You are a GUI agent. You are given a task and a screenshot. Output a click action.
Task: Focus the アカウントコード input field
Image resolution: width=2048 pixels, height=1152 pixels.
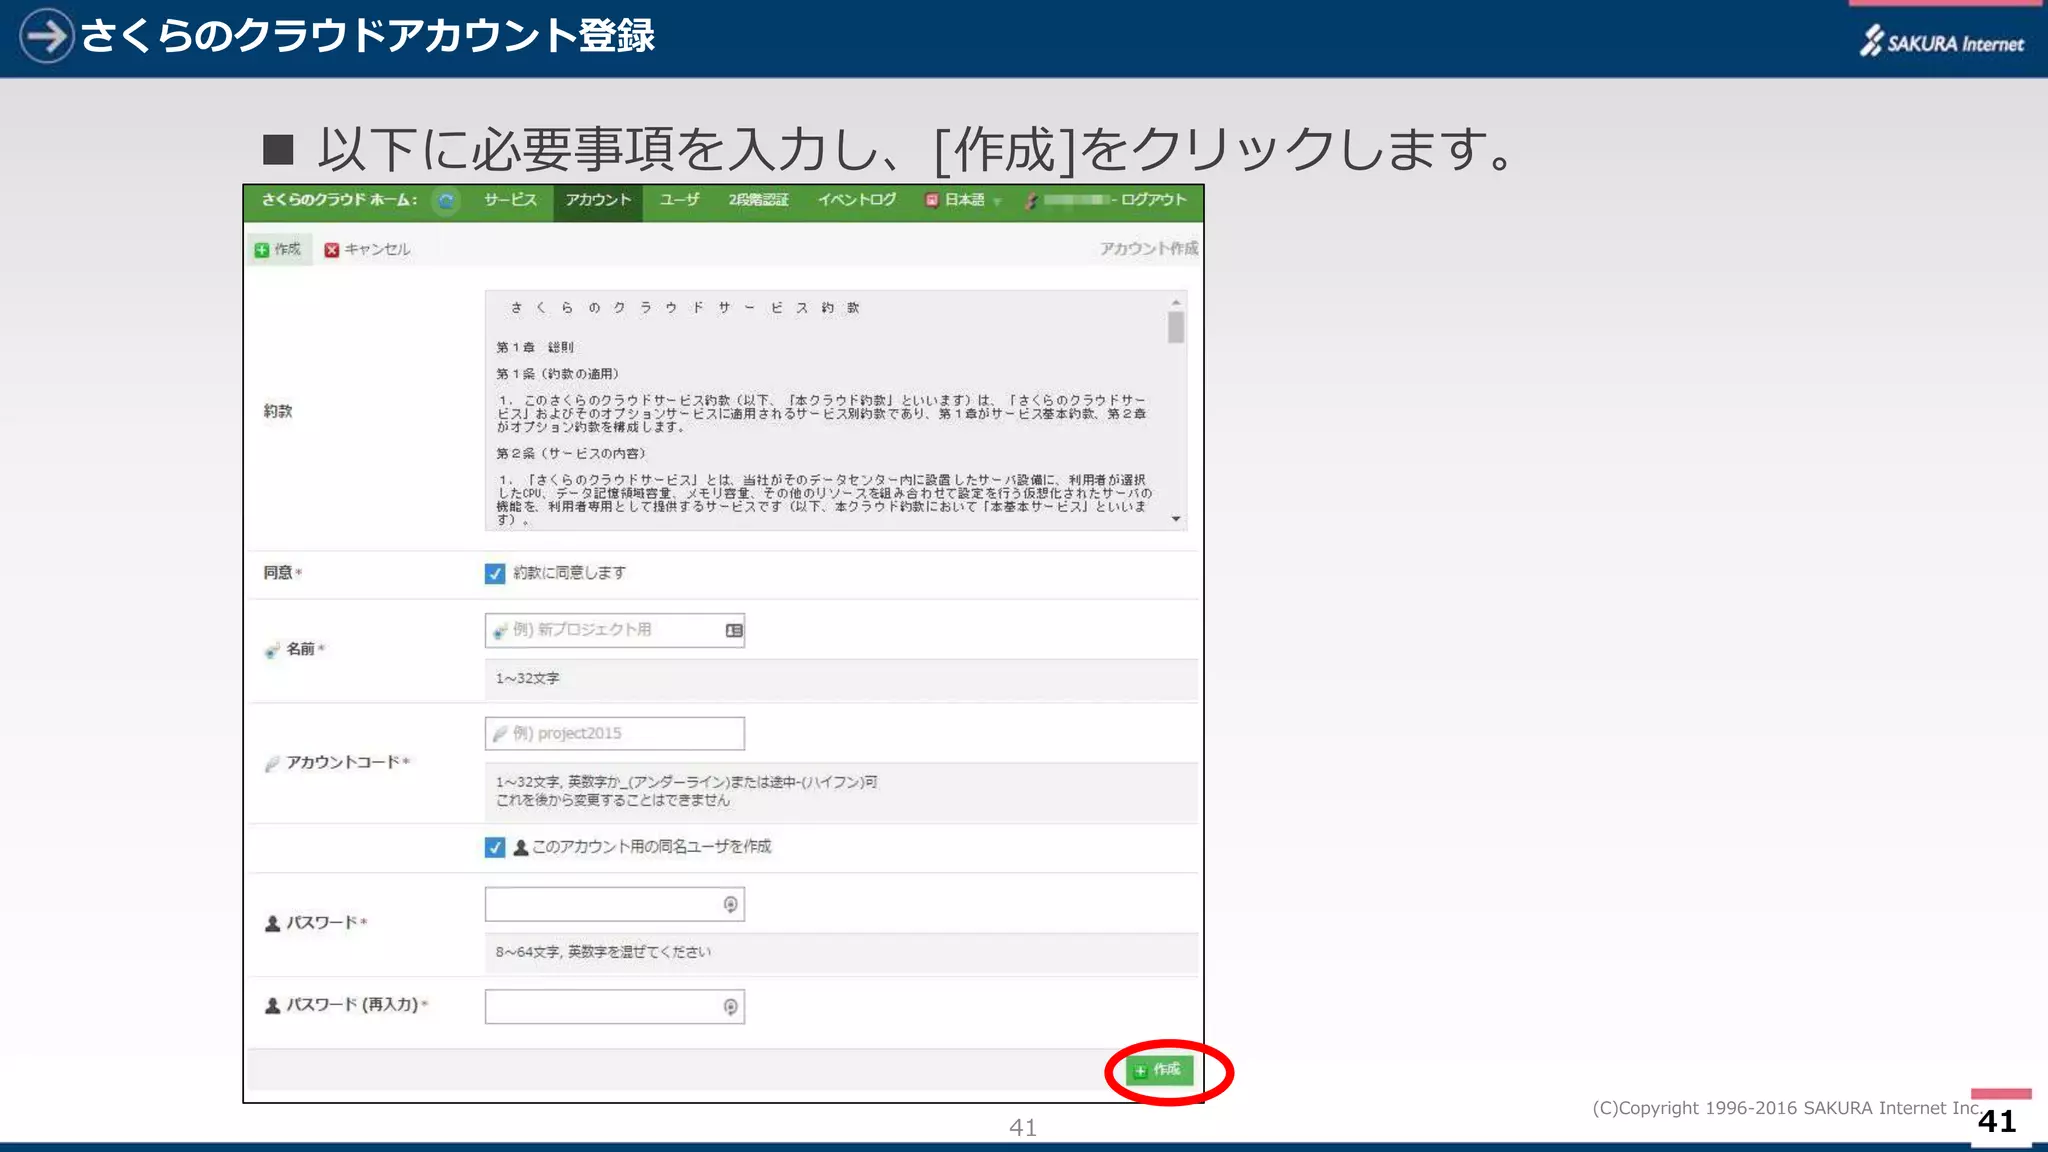(x=614, y=733)
